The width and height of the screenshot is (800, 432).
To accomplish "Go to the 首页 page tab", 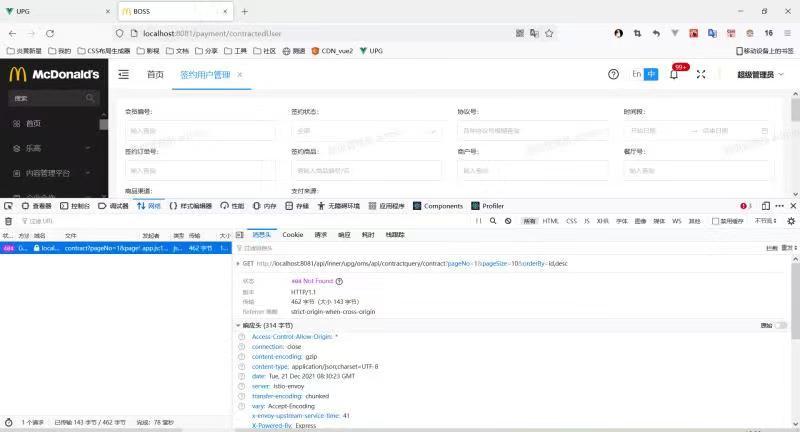I will pyautogui.click(x=155, y=75).
